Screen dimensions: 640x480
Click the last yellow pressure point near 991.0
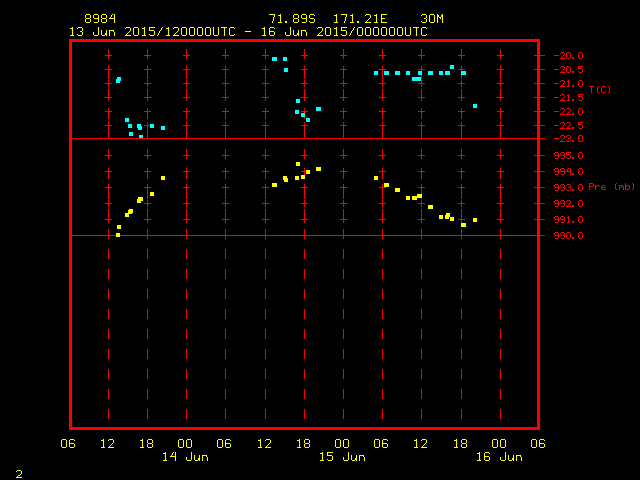[x=475, y=220]
